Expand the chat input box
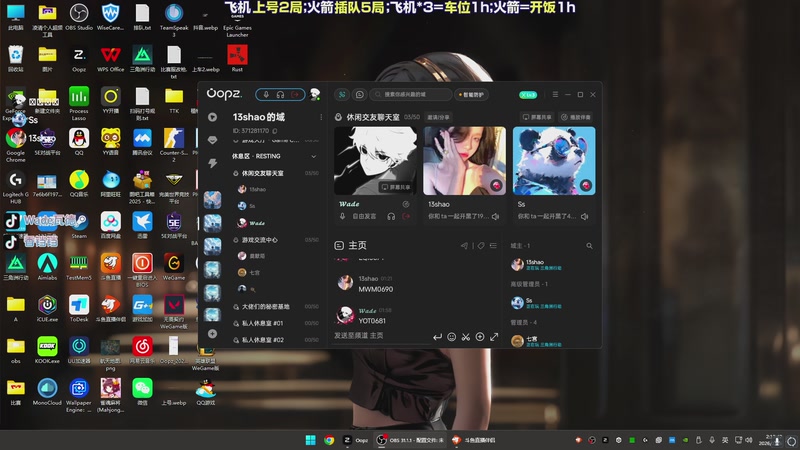Image resolution: width=800 pixels, height=450 pixels. (x=494, y=337)
